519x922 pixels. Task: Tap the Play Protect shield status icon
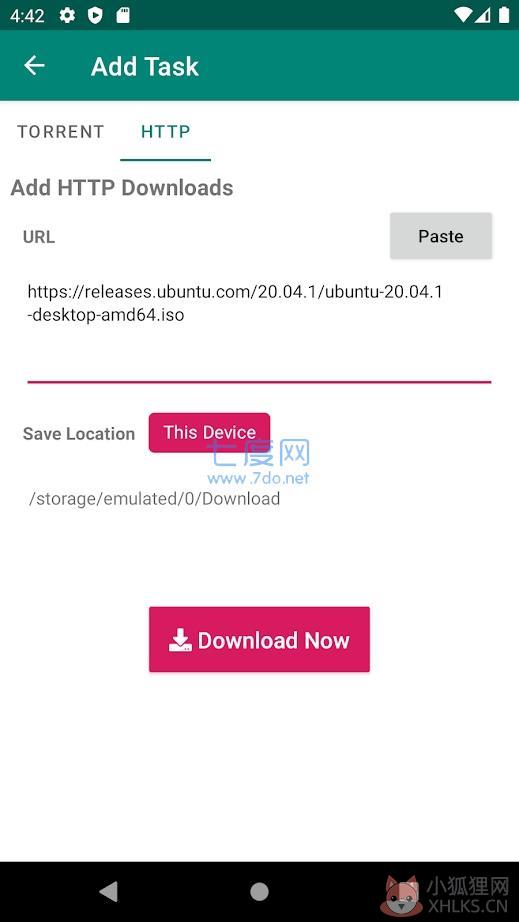(x=95, y=15)
